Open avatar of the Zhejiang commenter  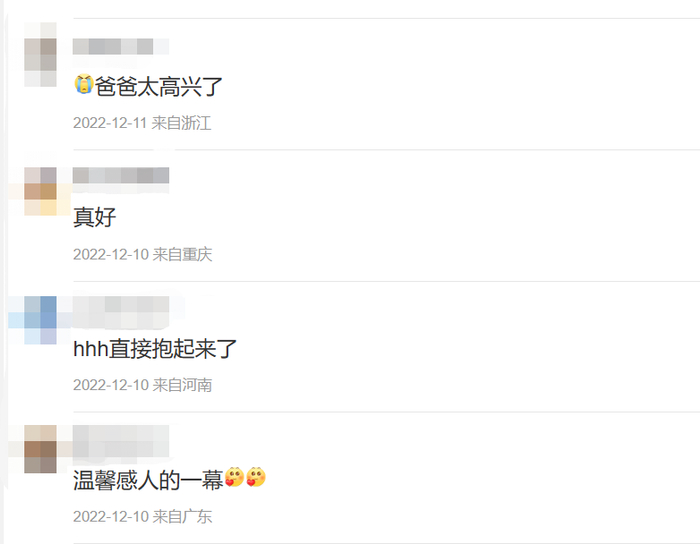click(x=40, y=54)
